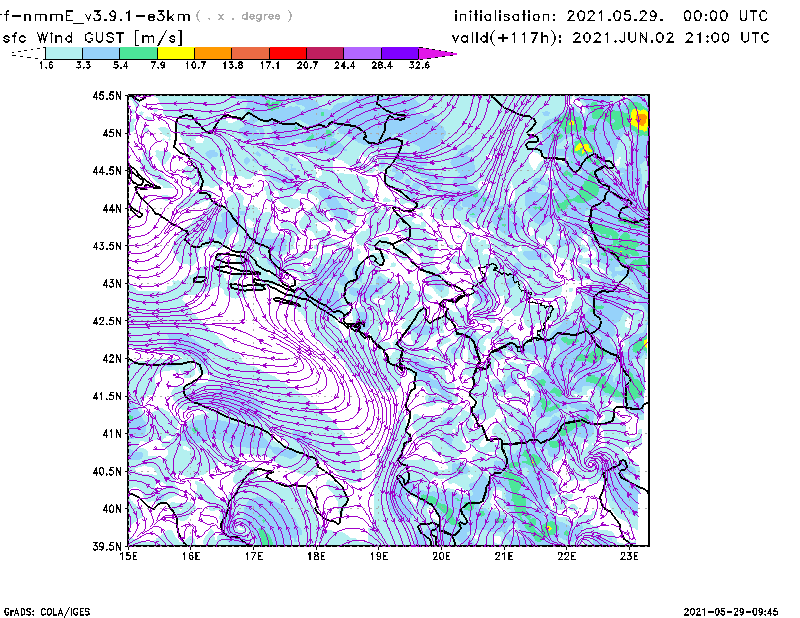800x618 pixels.
Task: Click the light cyan 1.6–3.3 legend swatch
Action: (x=64, y=53)
